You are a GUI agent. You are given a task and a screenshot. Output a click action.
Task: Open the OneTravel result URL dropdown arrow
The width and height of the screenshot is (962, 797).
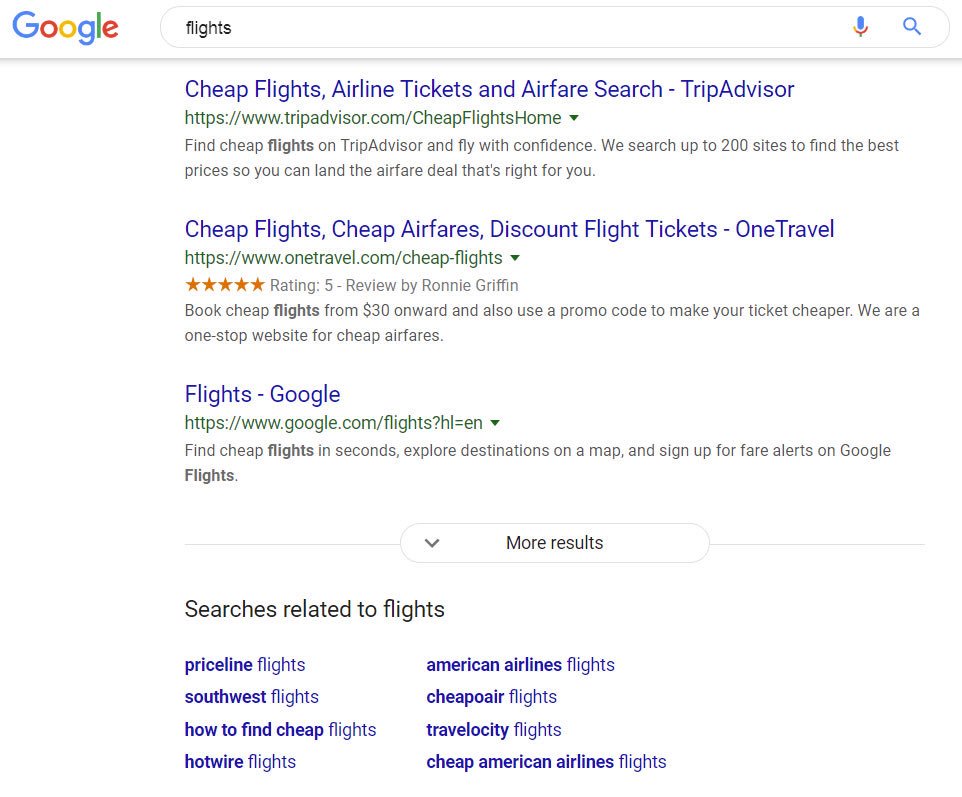point(514,258)
